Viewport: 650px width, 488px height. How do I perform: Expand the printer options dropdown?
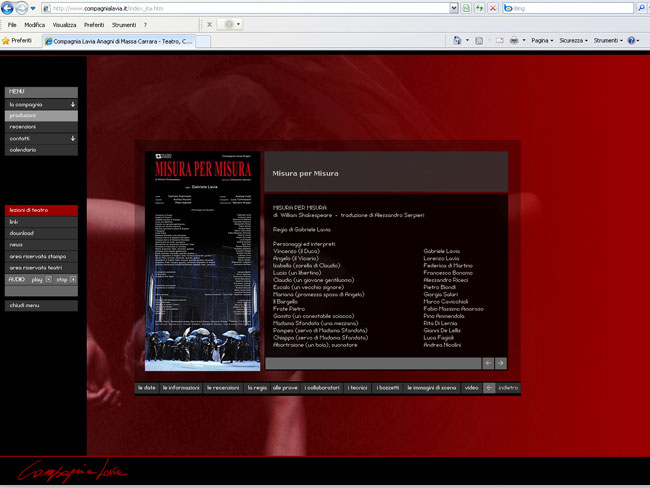pyautogui.click(x=524, y=41)
